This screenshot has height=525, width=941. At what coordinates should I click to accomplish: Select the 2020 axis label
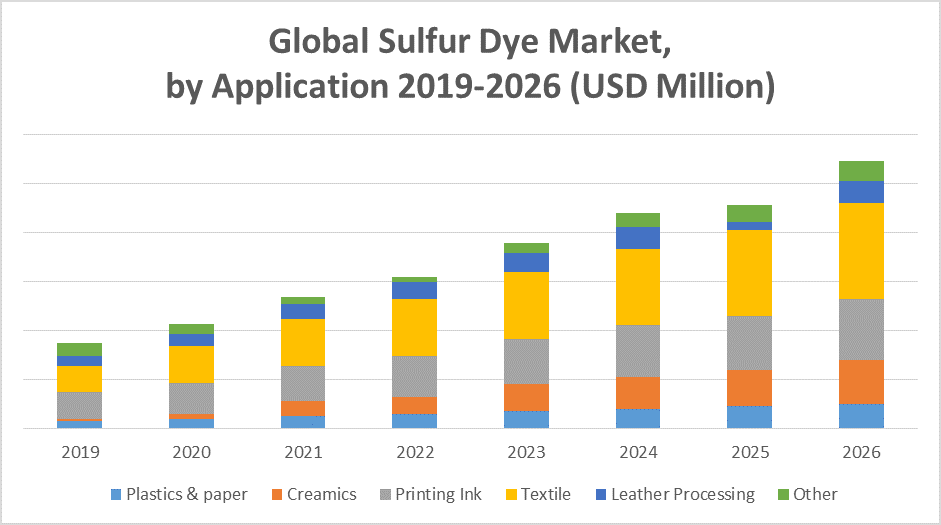click(x=191, y=452)
